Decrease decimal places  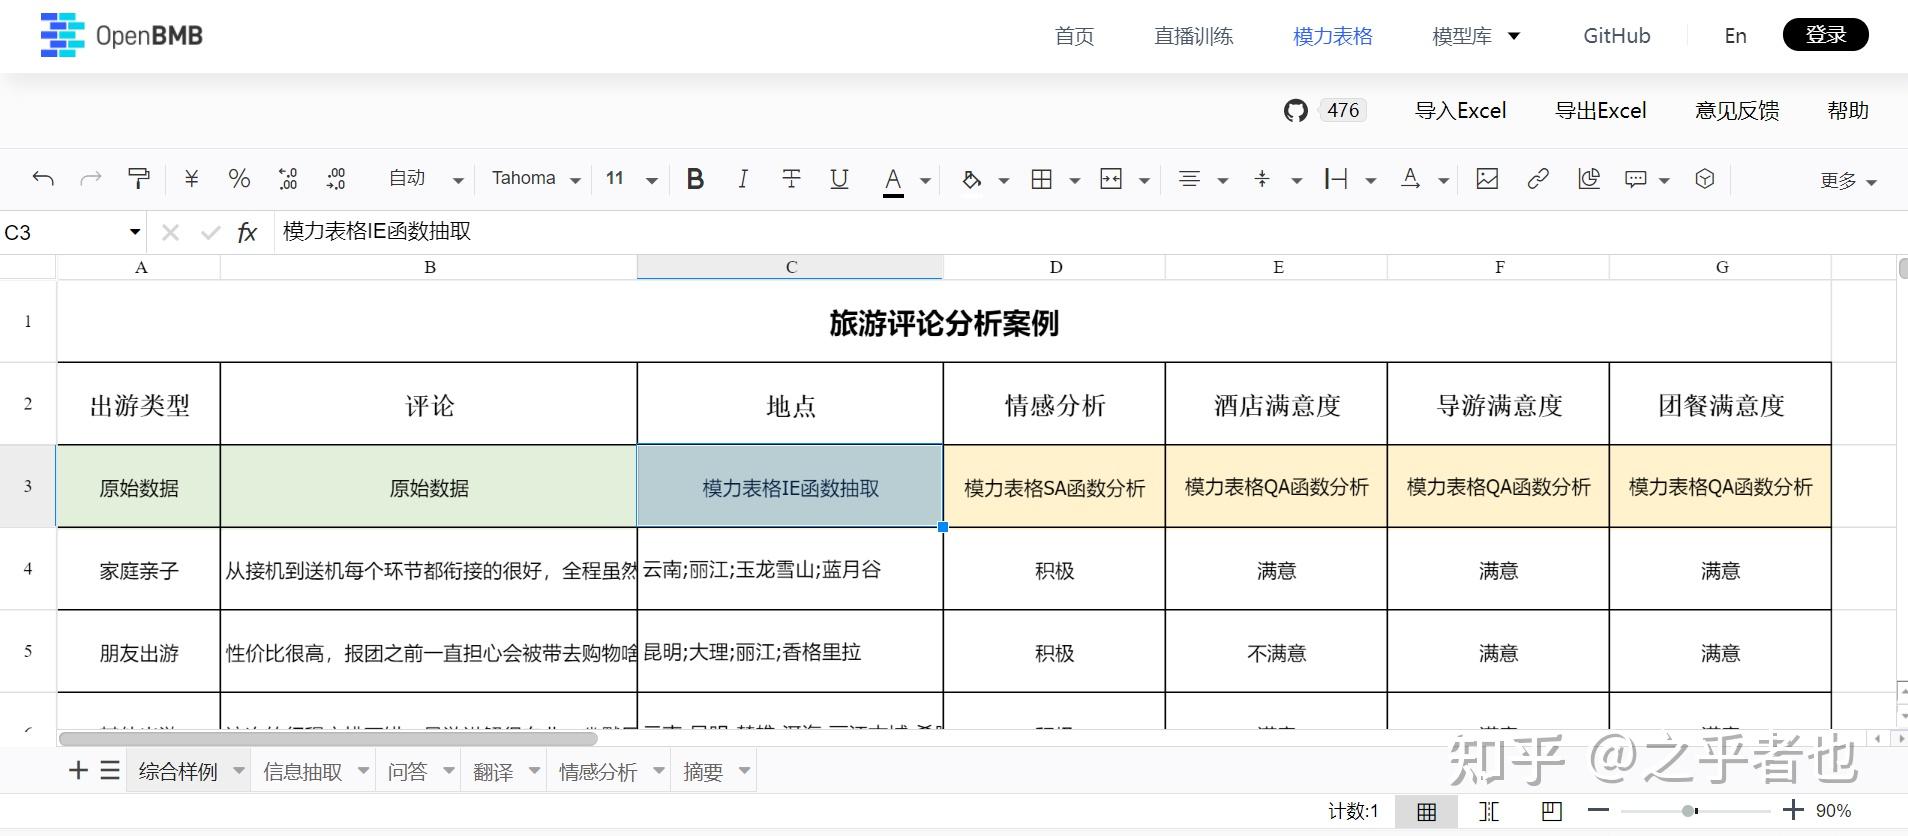point(288,179)
